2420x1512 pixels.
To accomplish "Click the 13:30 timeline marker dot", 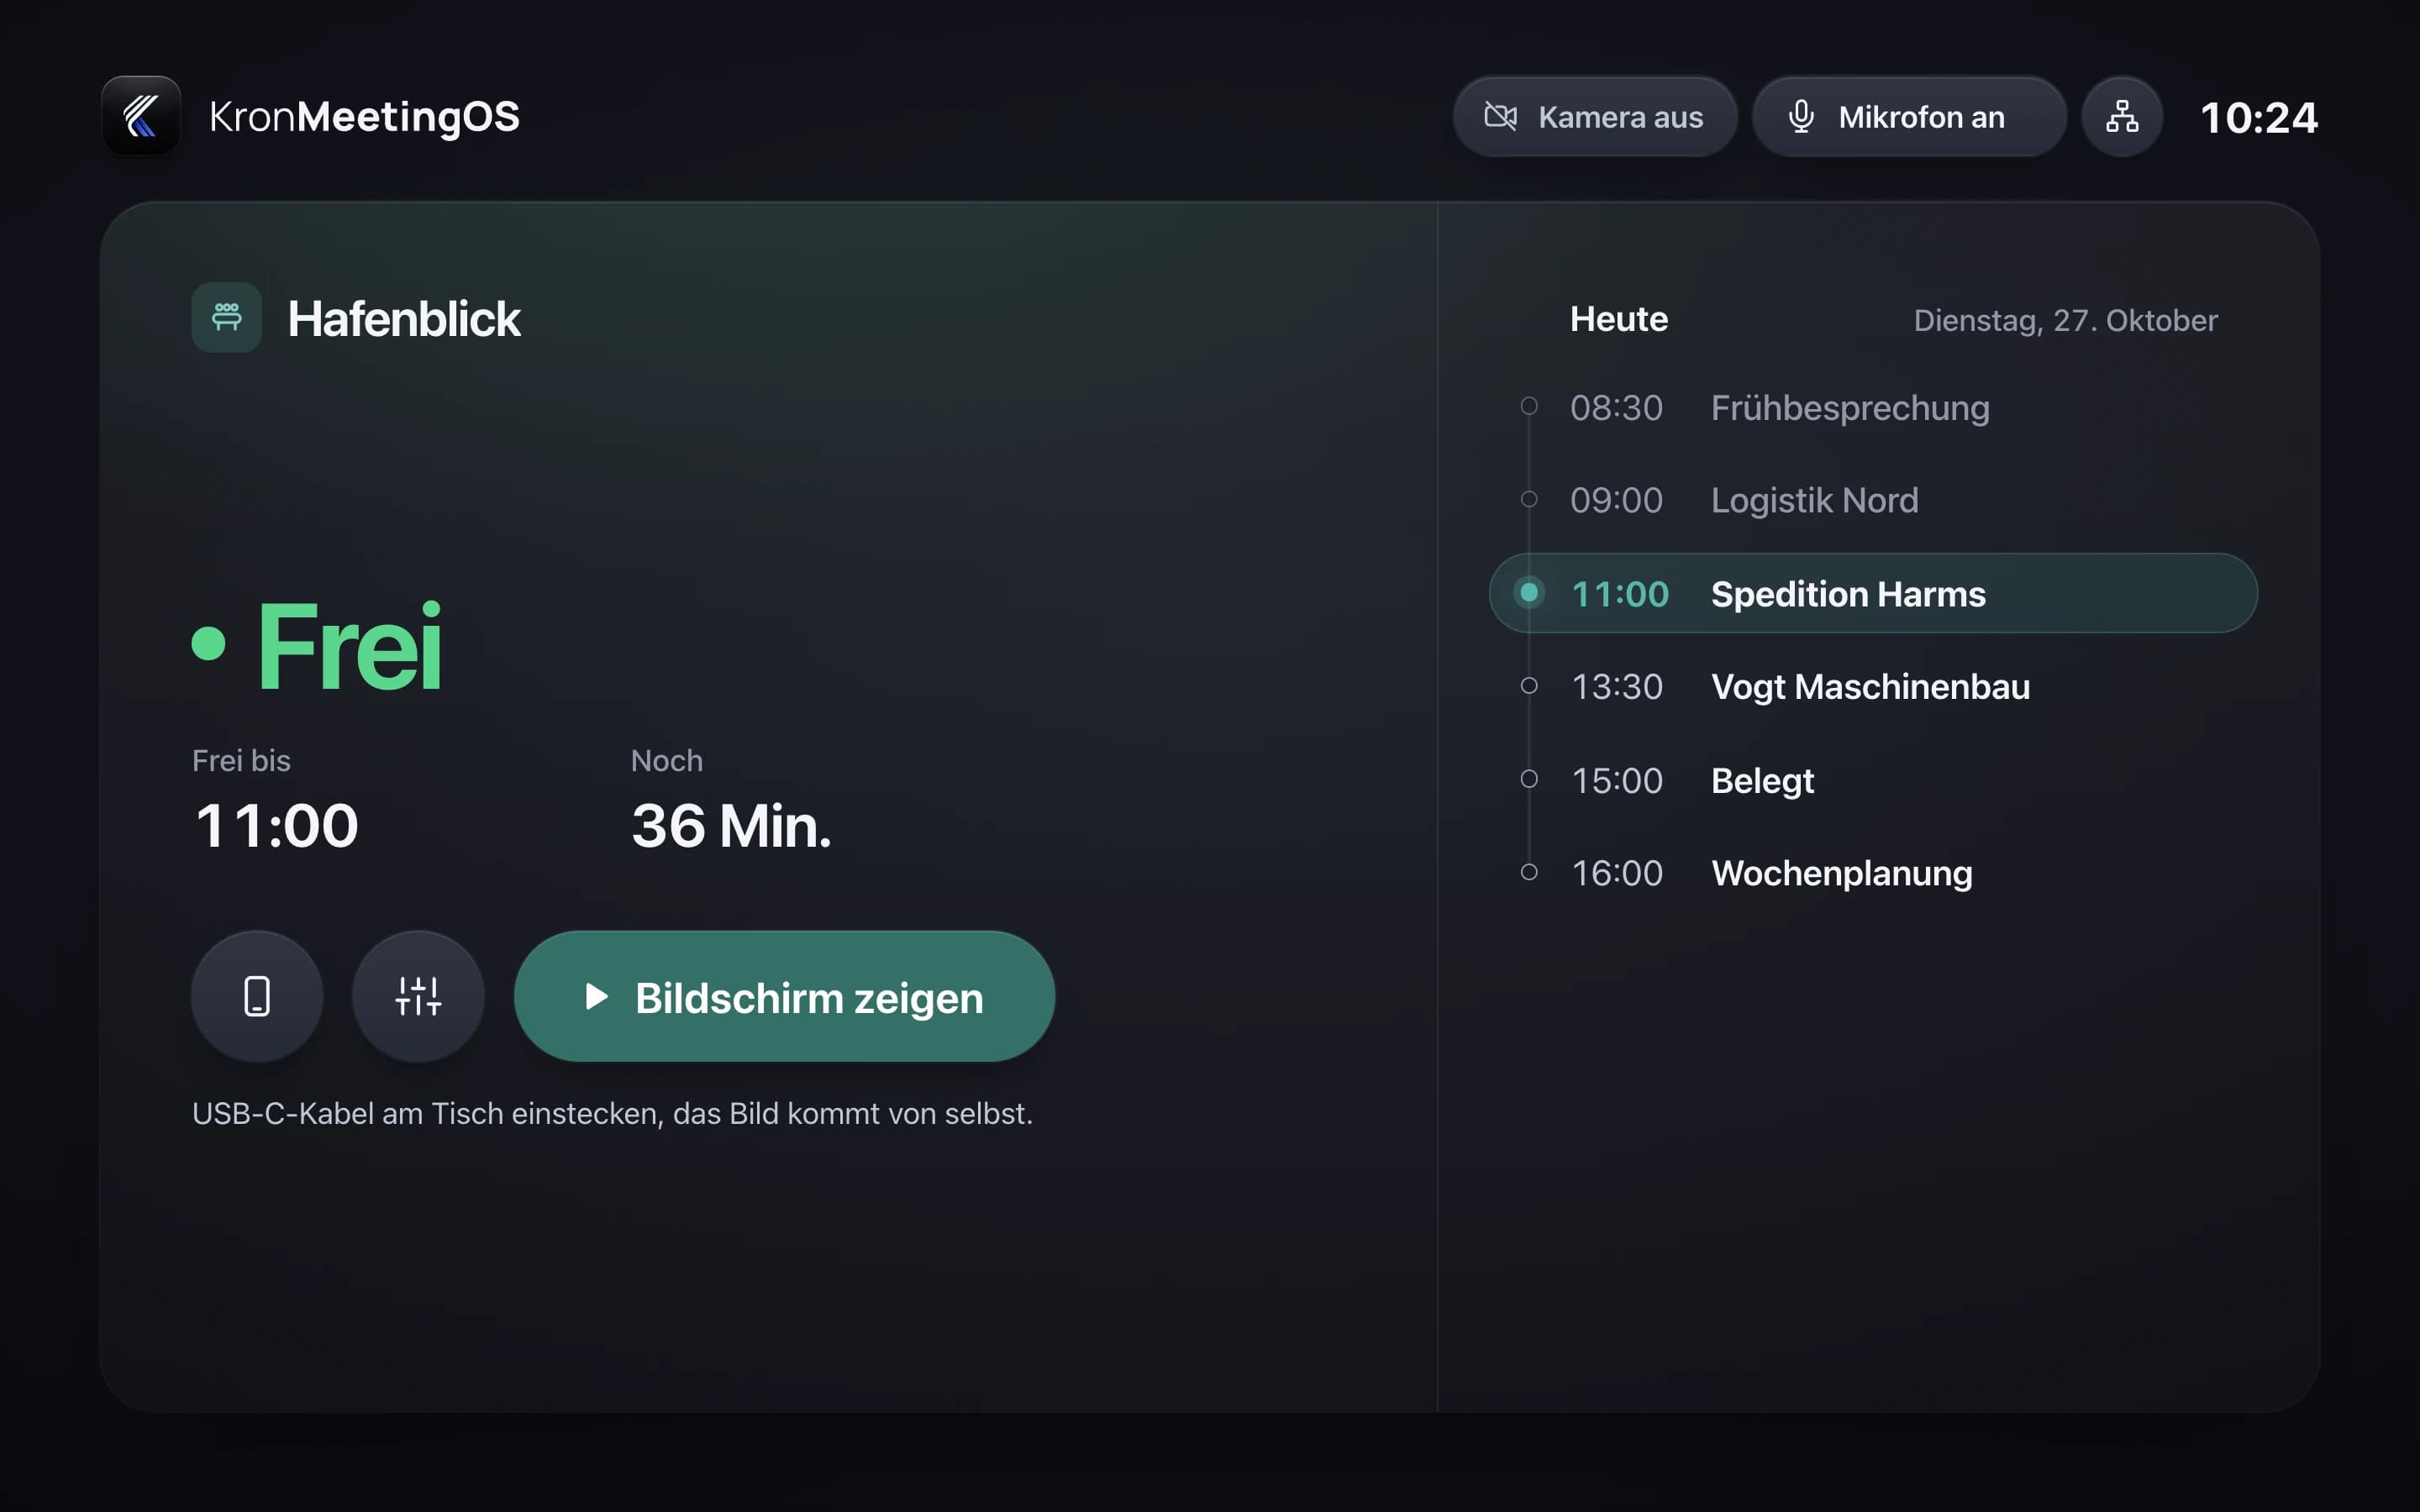I will point(1529,686).
